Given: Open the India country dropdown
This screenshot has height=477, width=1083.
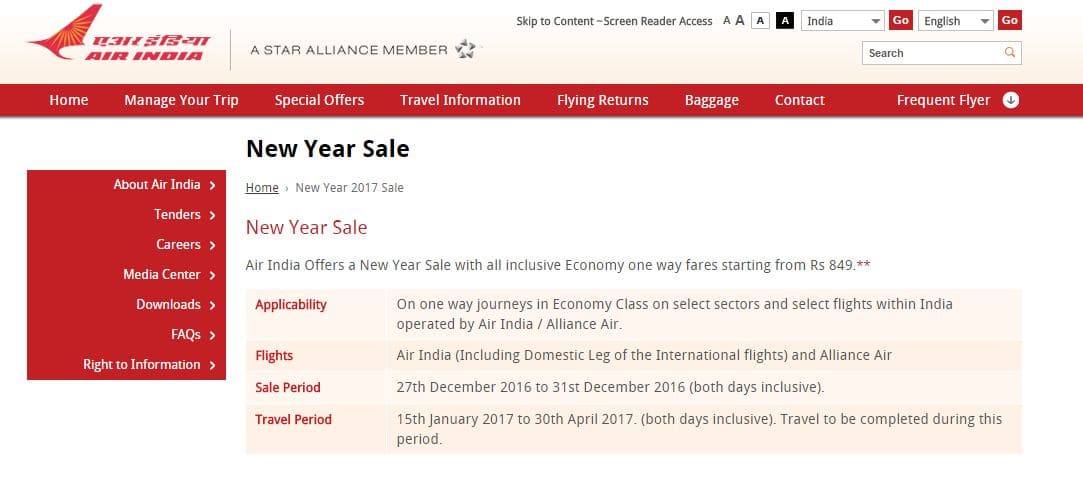Looking at the screenshot, I should coord(843,21).
